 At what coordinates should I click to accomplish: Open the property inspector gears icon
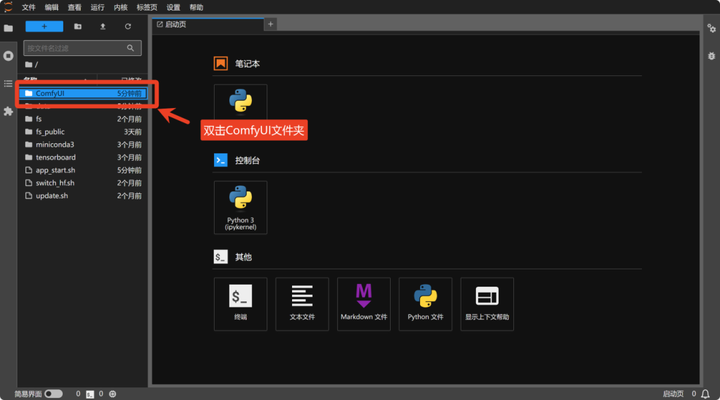(x=711, y=28)
